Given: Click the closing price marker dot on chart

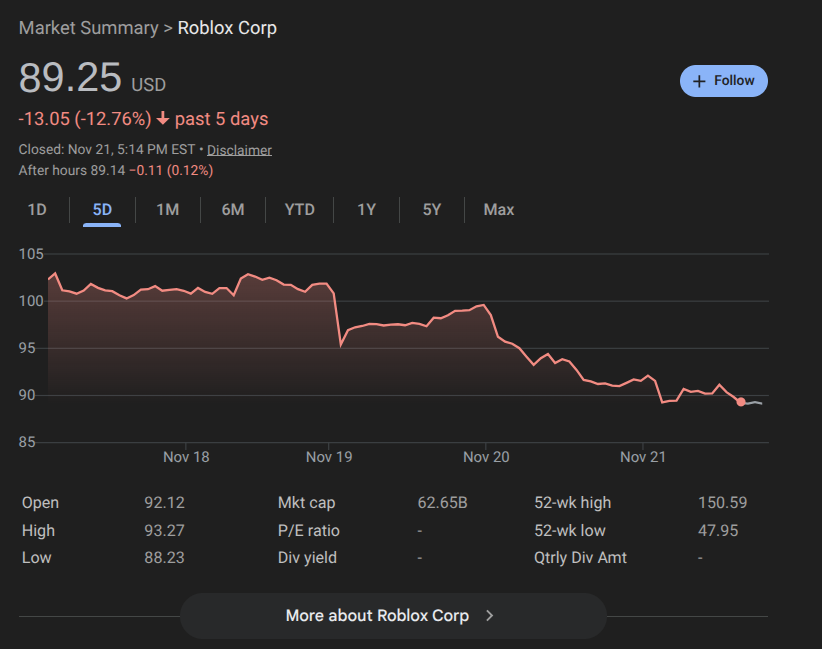Looking at the screenshot, I should (x=741, y=402).
